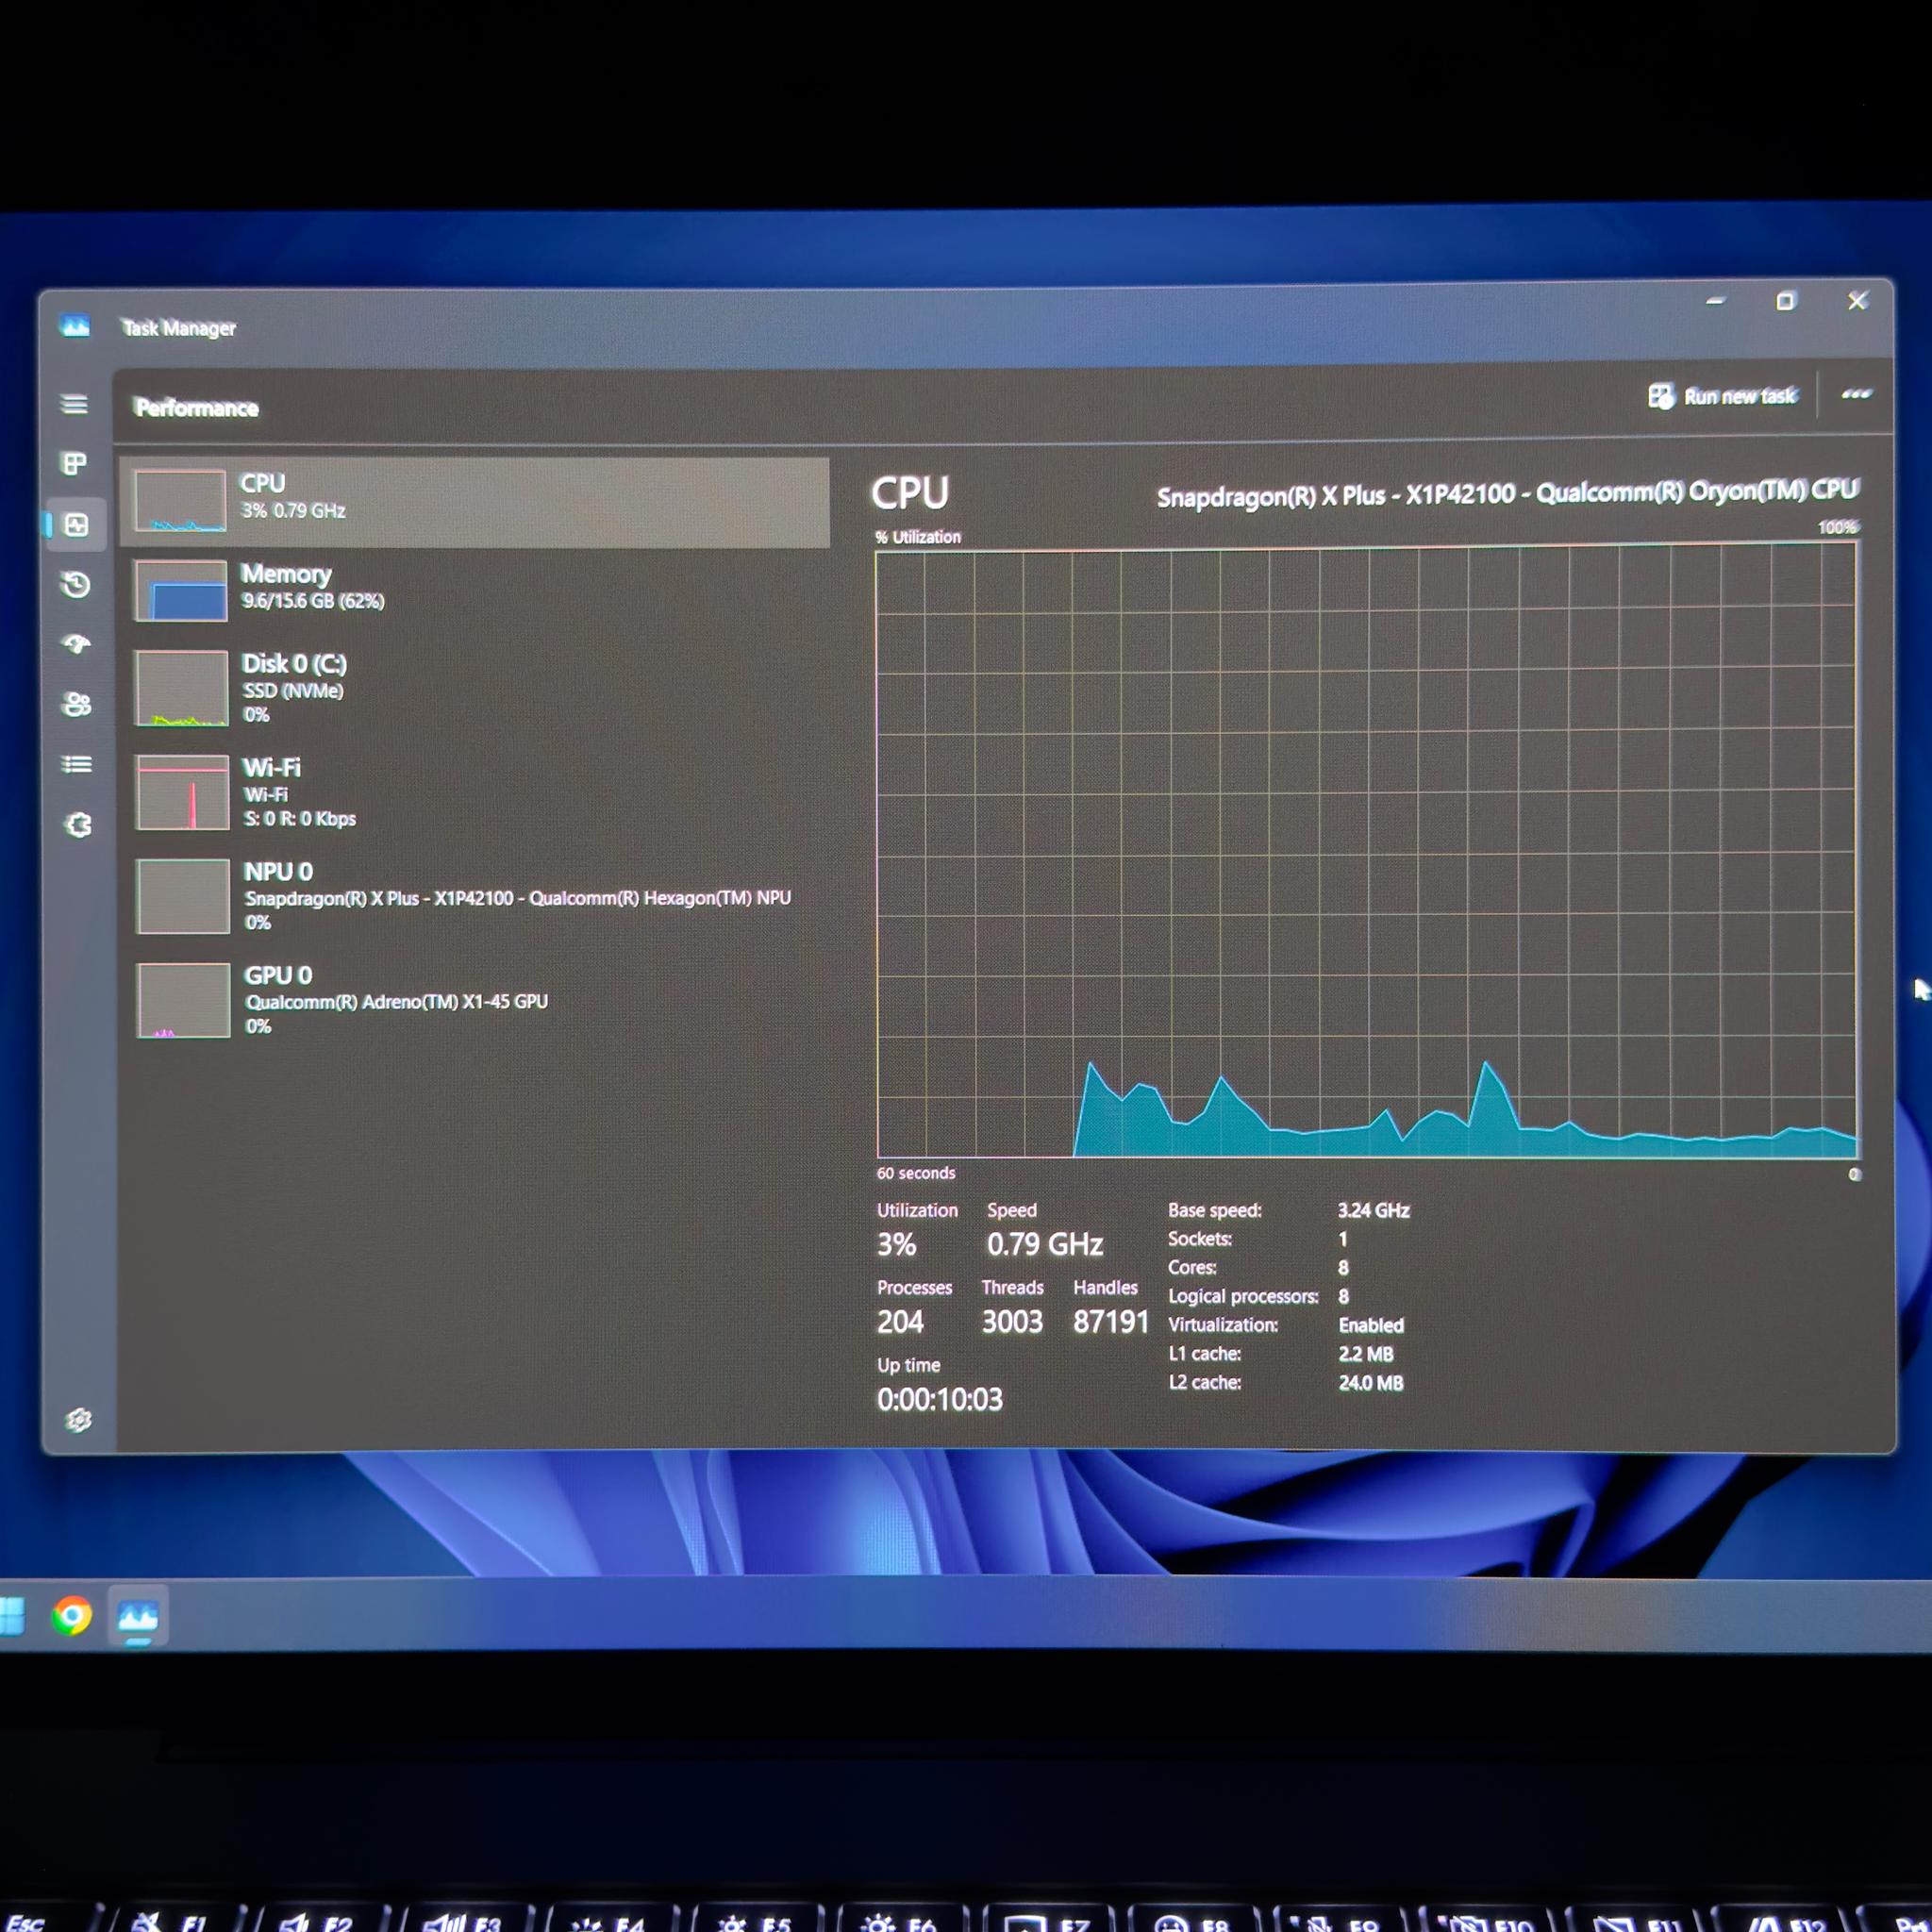This screenshot has width=1932, height=1932.
Task: Click the "60 seconds" graph label
Action: 916,1173
